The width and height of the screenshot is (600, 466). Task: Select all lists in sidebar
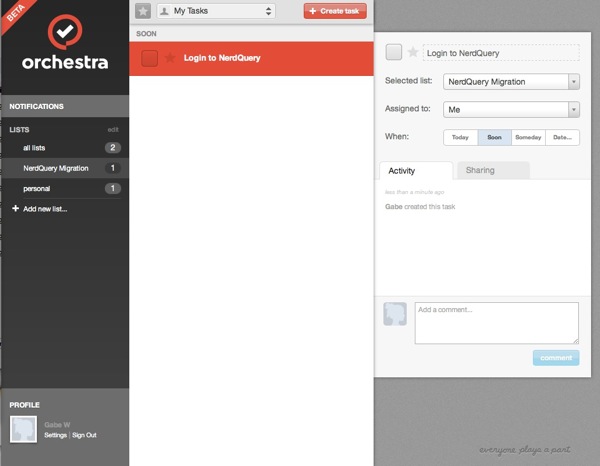click(x=65, y=148)
